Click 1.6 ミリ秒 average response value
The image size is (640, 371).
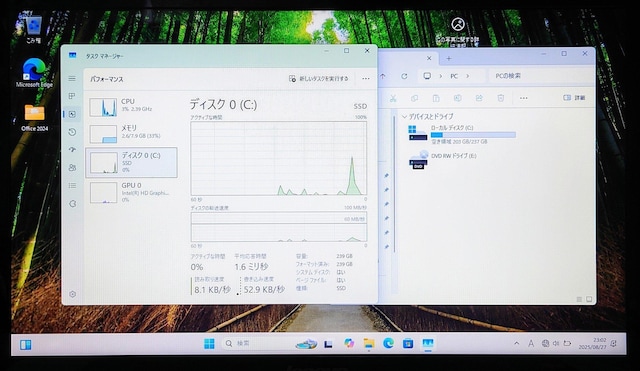pos(251,267)
